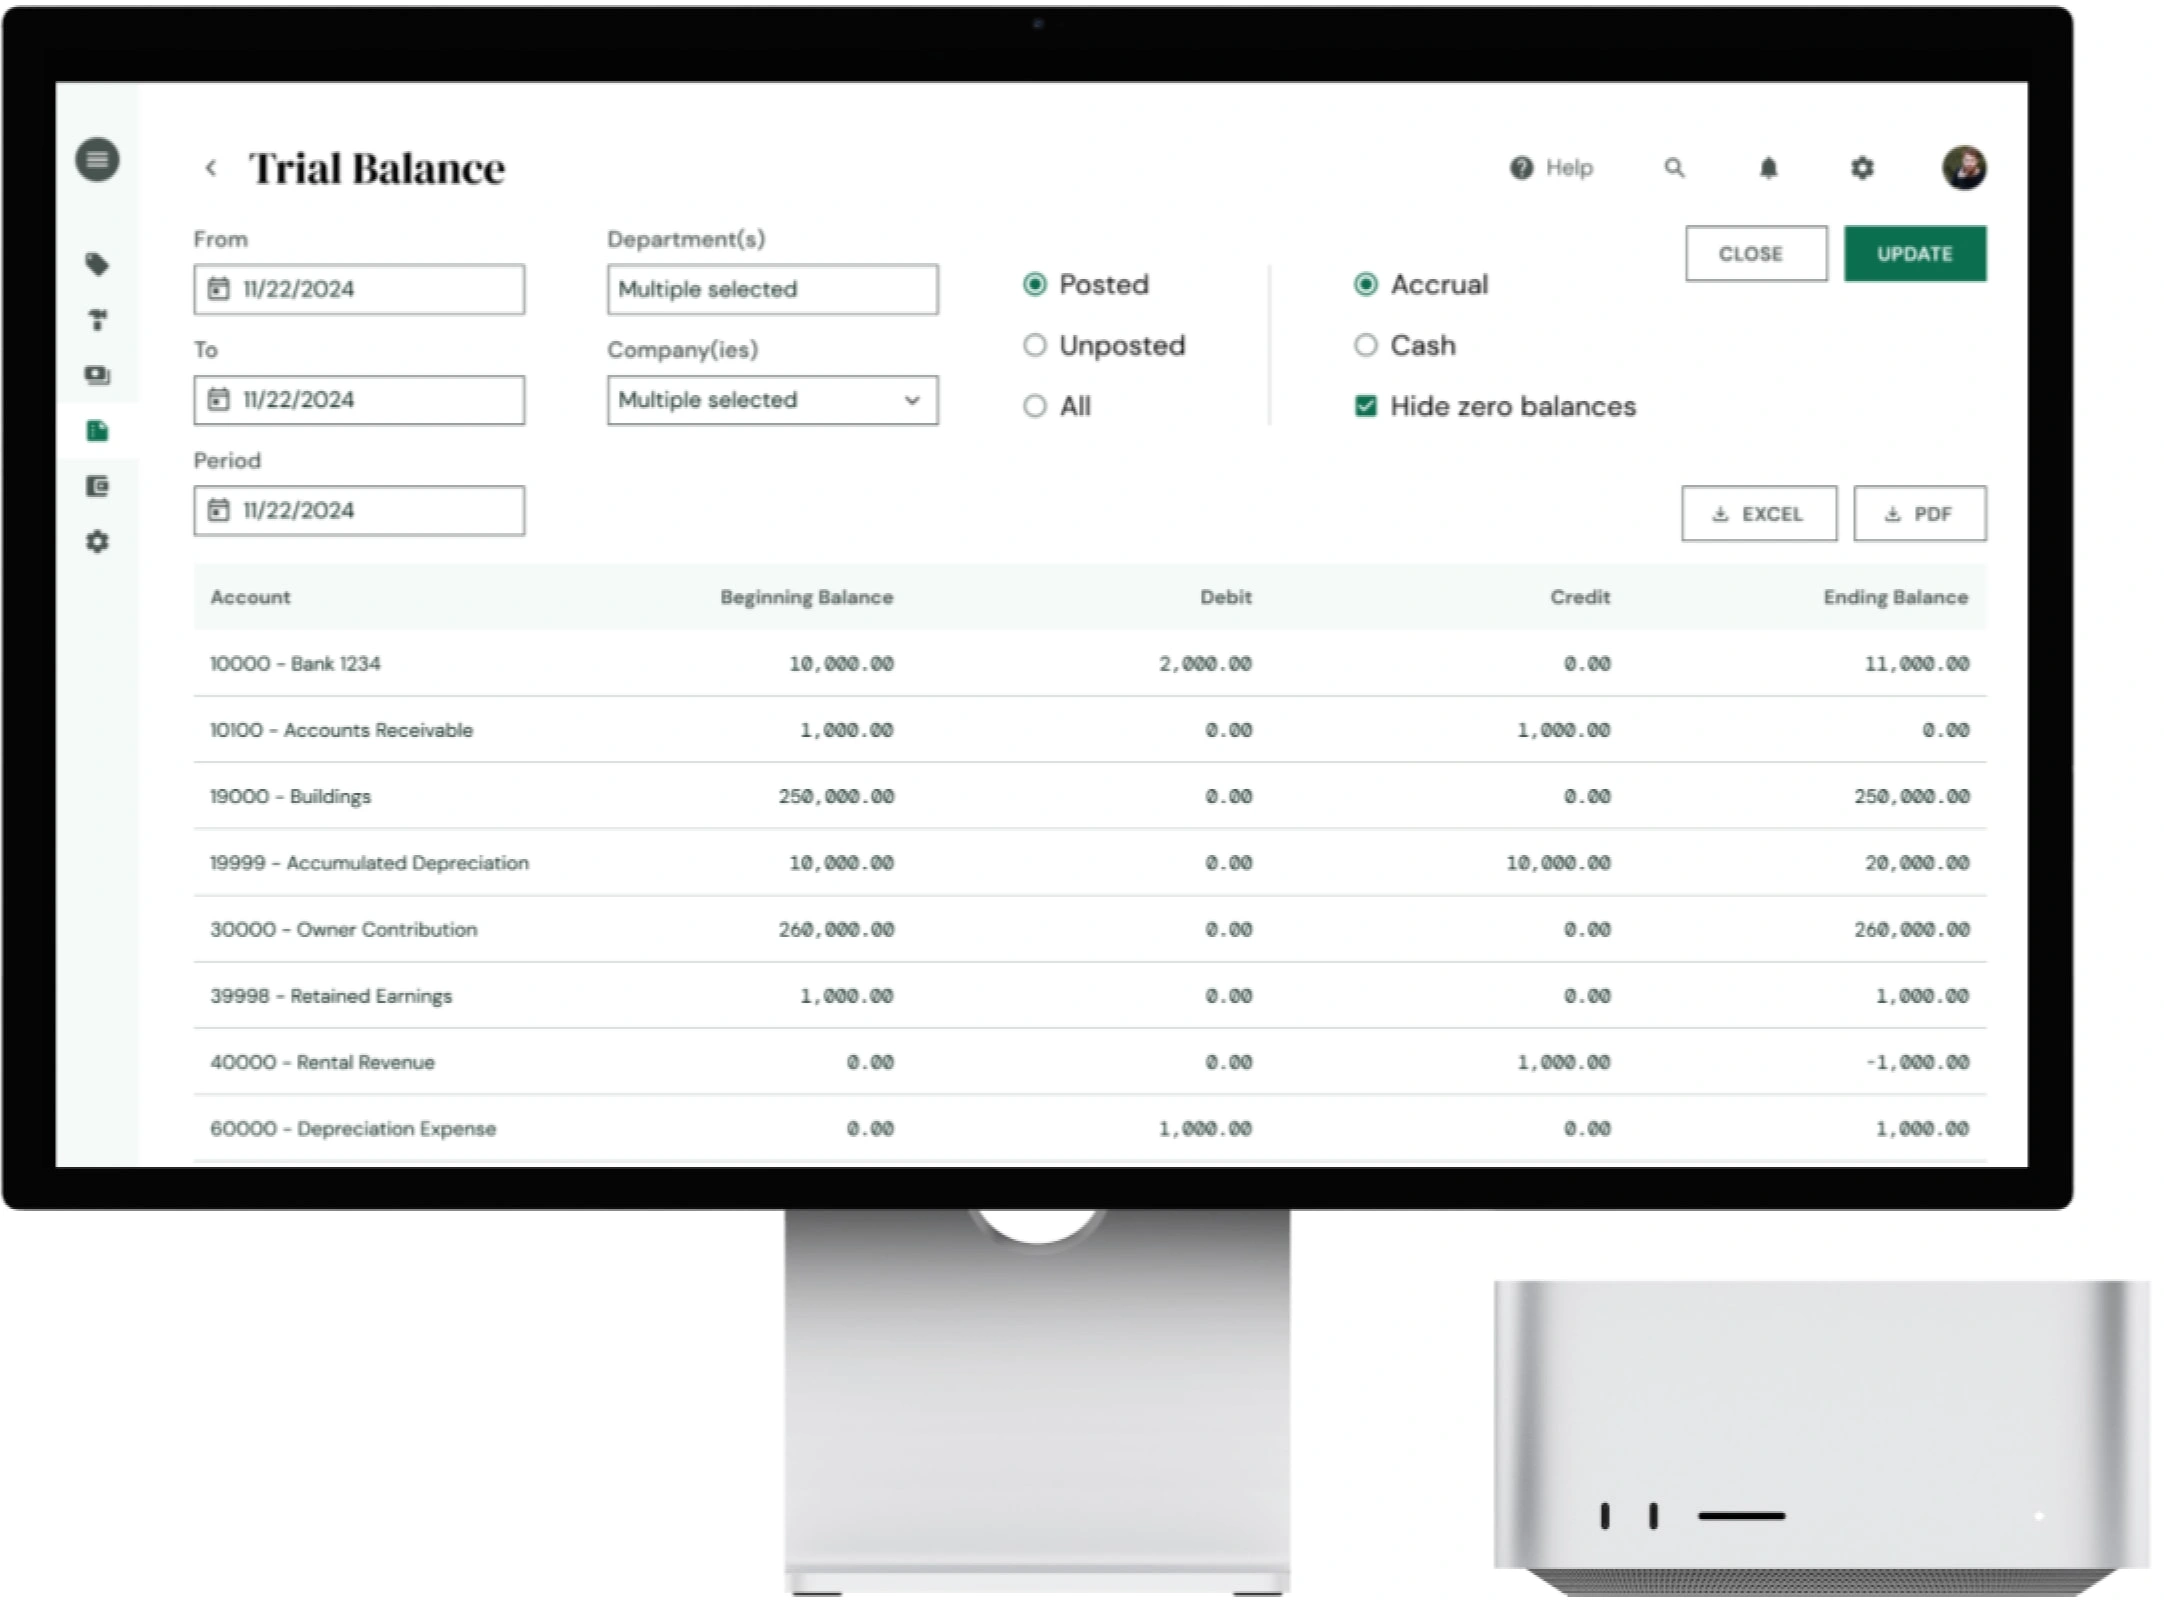The width and height of the screenshot is (2164, 1606).
Task: Export report with EXCEL button
Action: pyautogui.click(x=1758, y=514)
